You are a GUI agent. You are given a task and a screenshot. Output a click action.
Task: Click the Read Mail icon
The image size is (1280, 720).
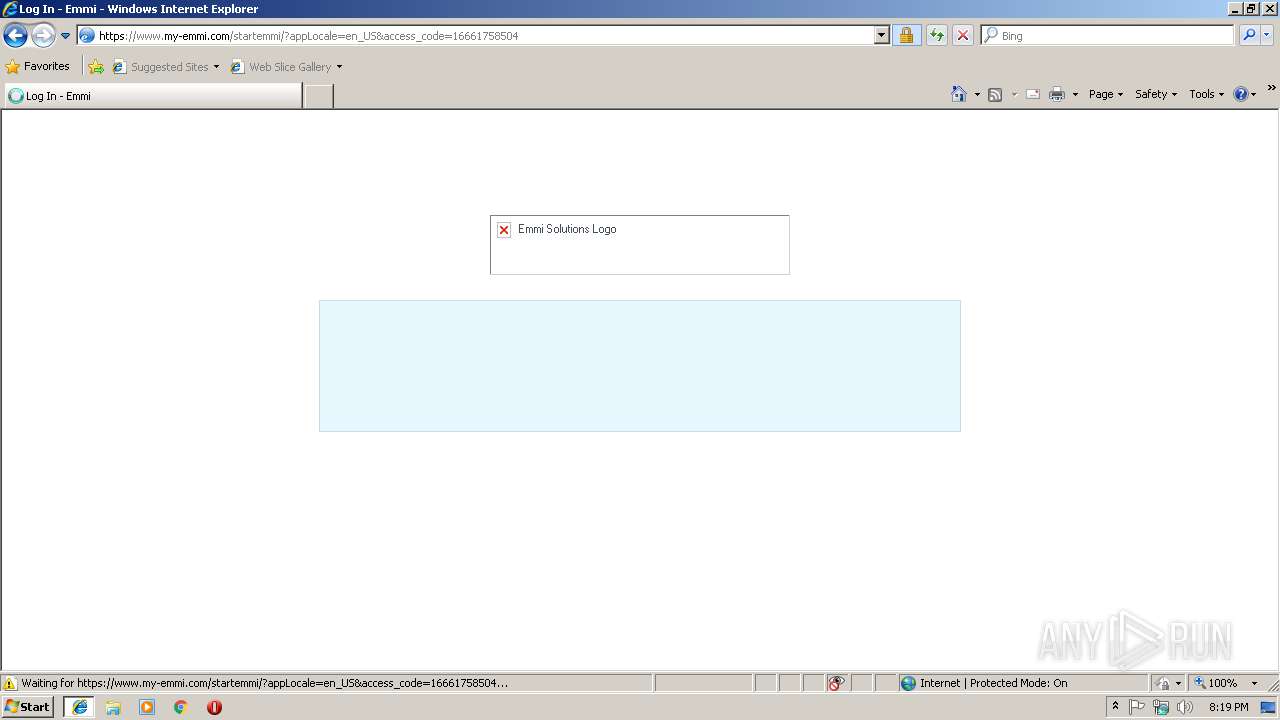tap(1033, 94)
